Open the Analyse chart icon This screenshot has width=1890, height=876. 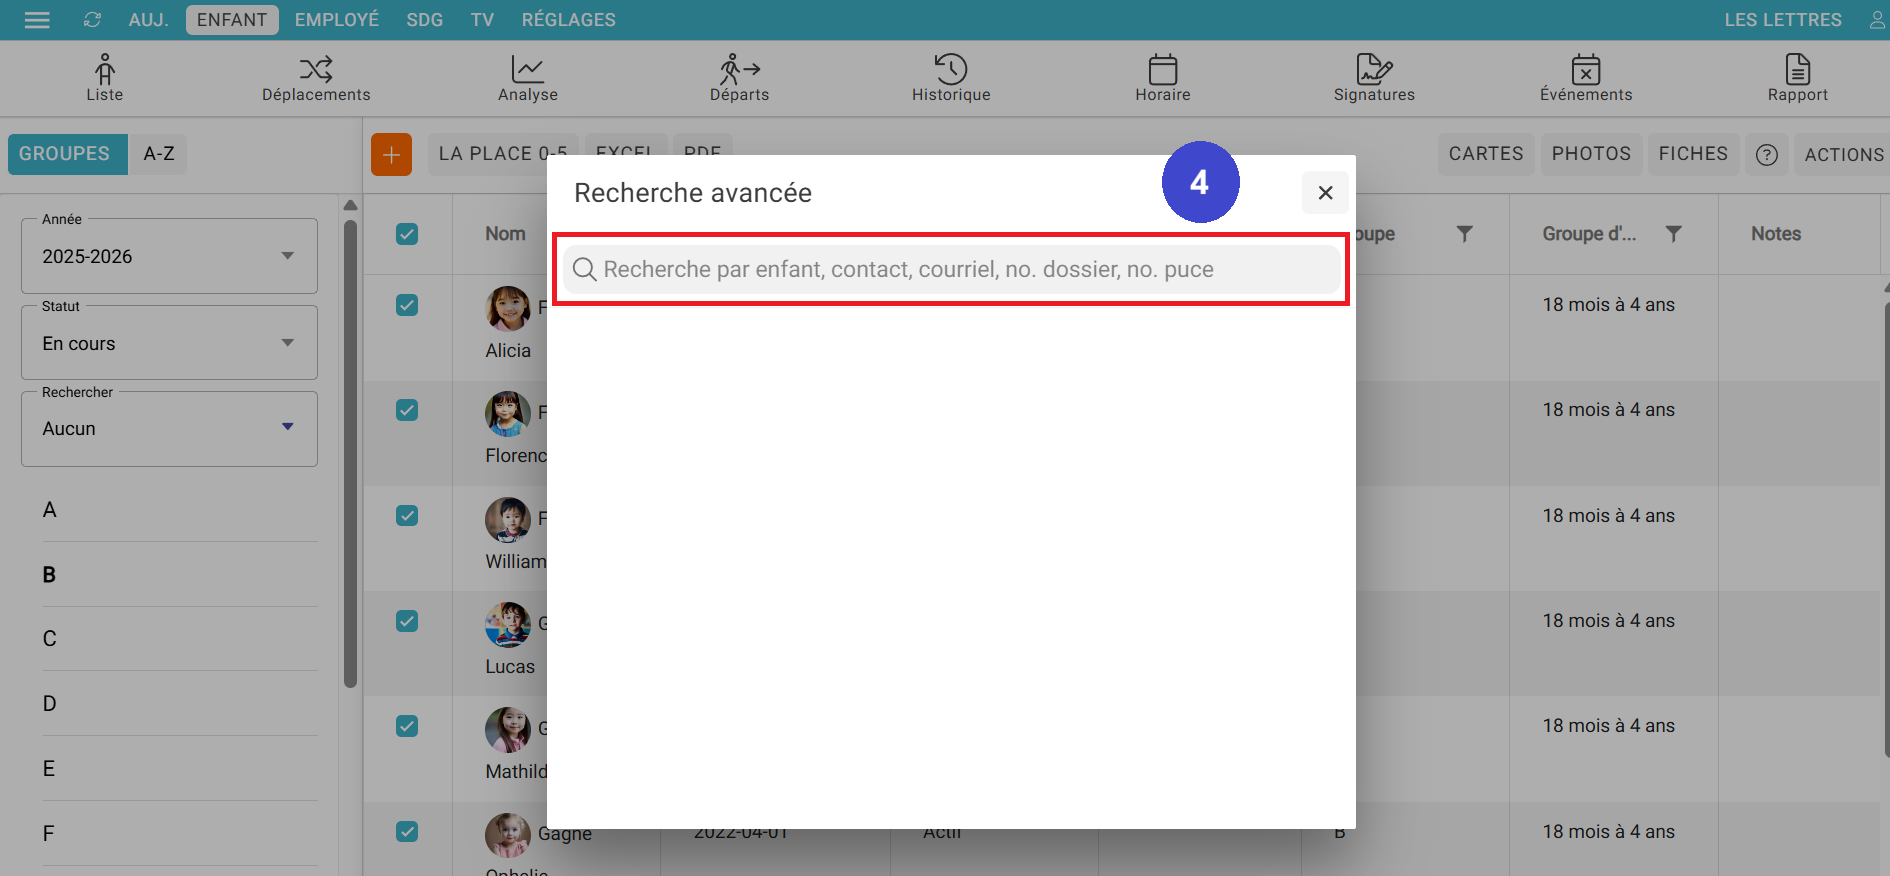(x=527, y=69)
